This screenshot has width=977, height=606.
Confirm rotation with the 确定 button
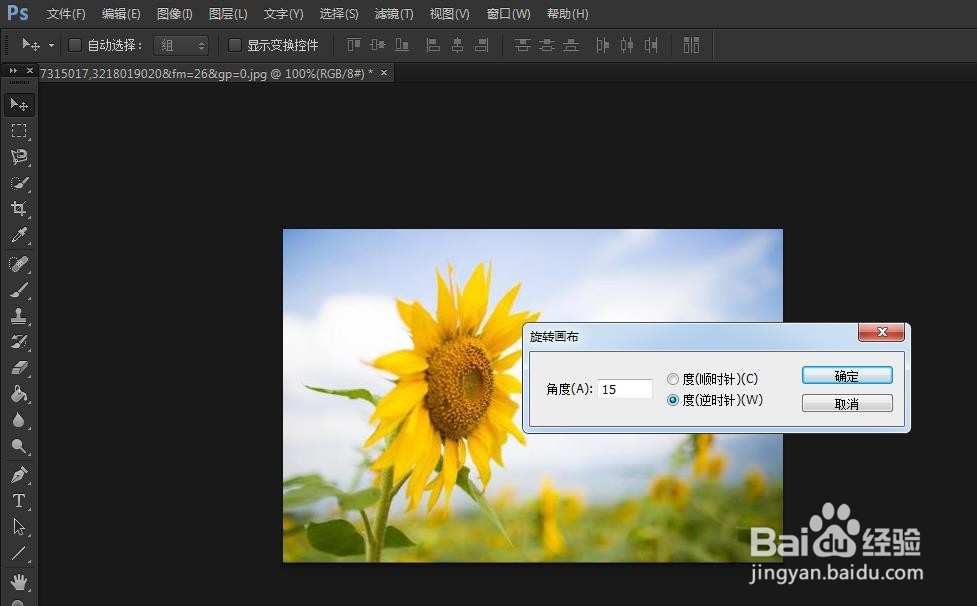pyautogui.click(x=846, y=375)
